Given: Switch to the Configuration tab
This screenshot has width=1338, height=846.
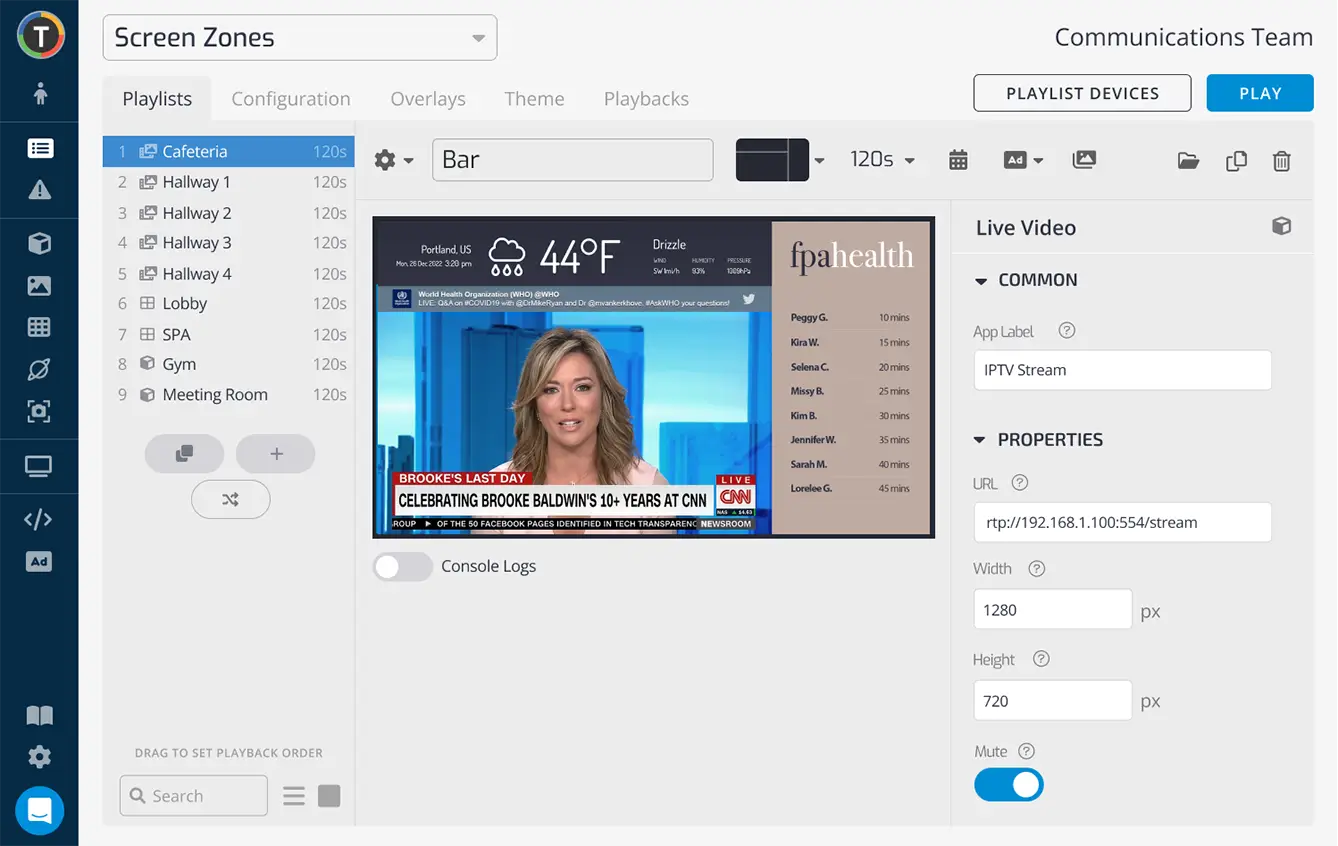Looking at the screenshot, I should (291, 99).
